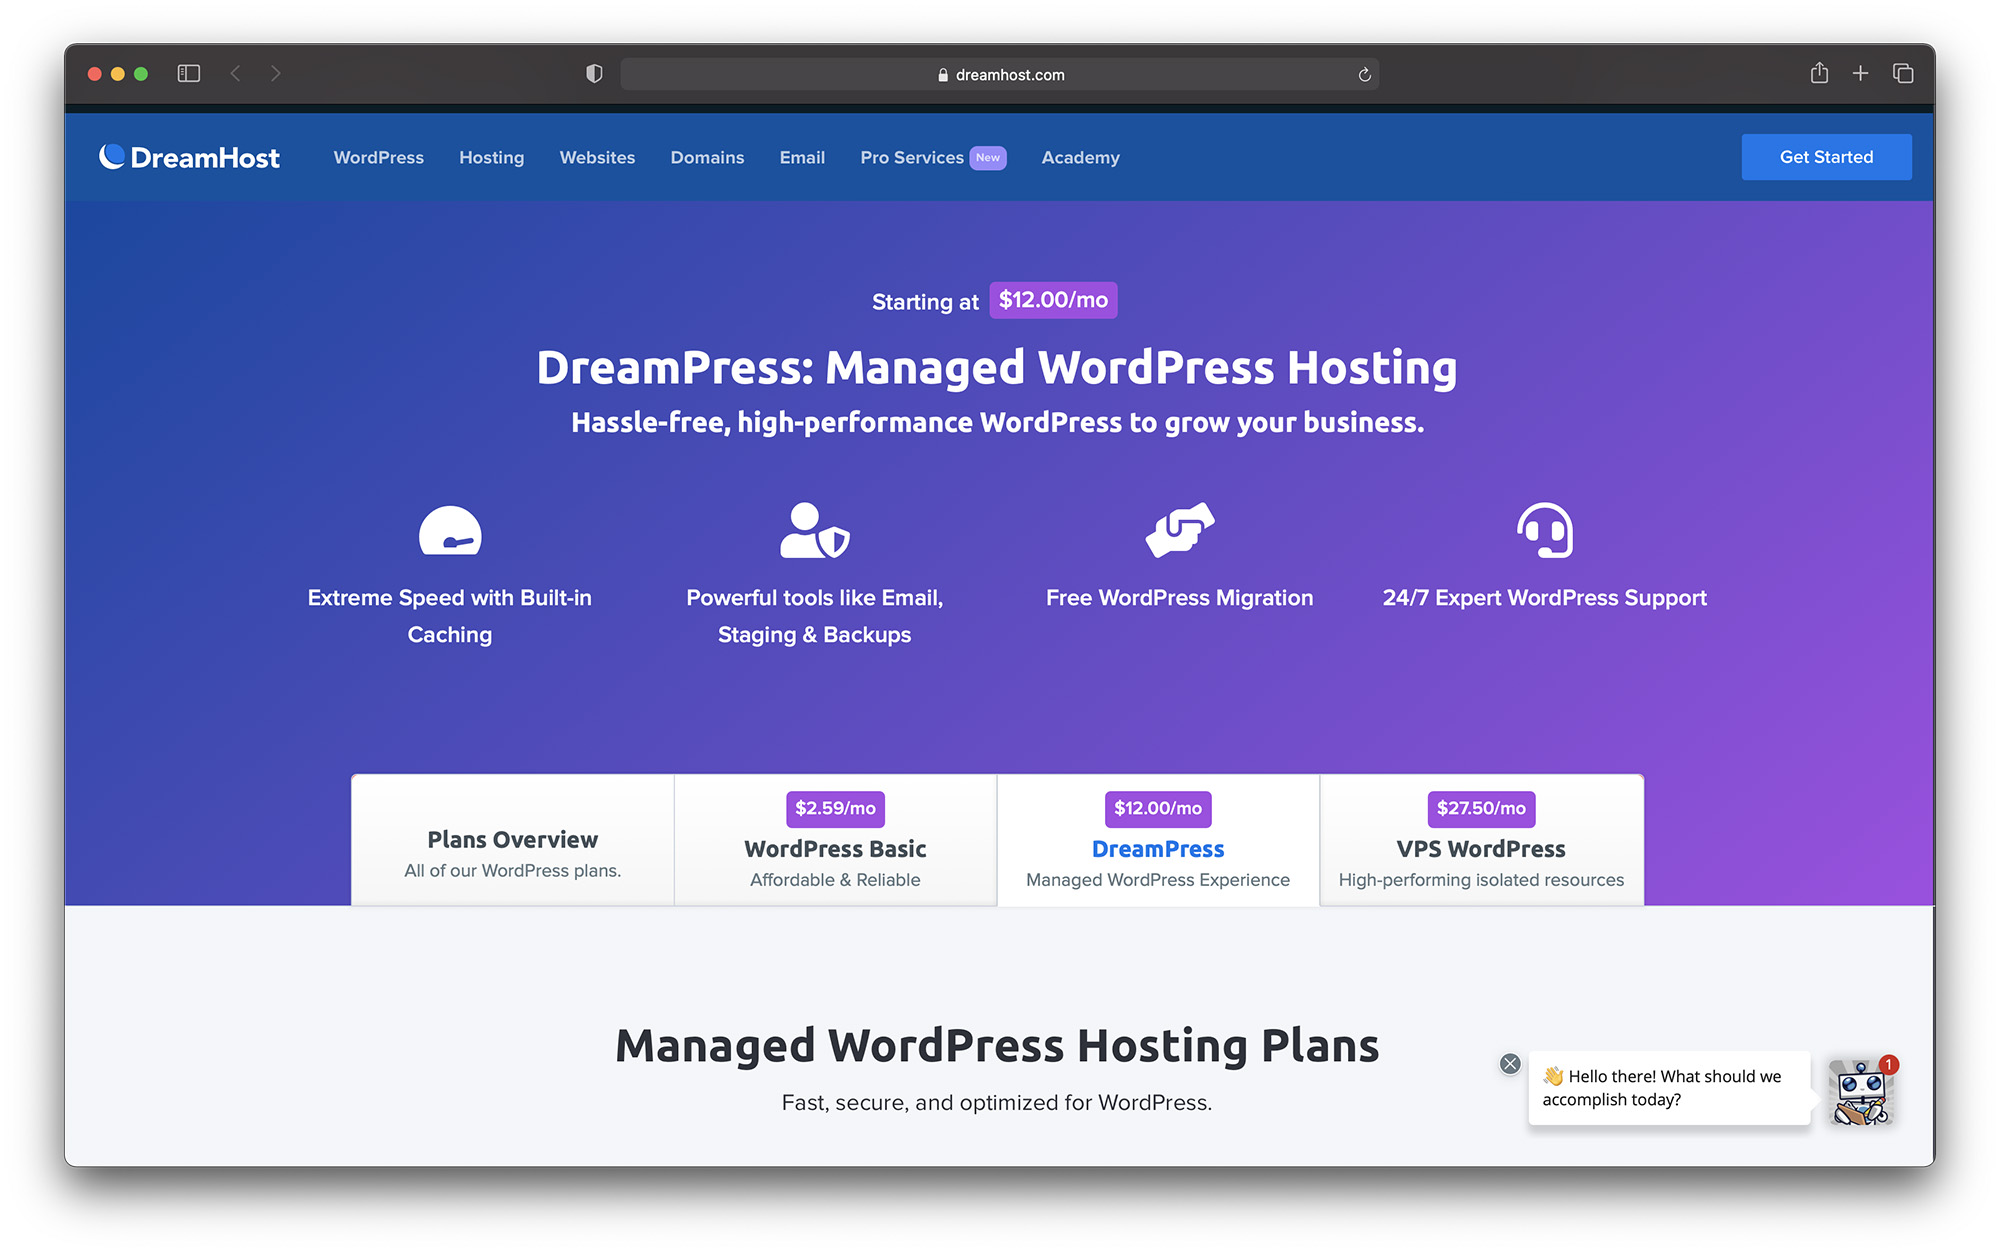The height and width of the screenshot is (1252, 2000).
Task: Dismiss the chat greeting bubble
Action: (x=1510, y=1064)
